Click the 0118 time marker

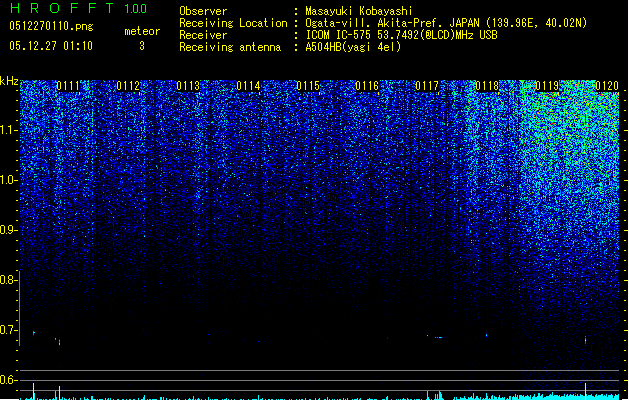(487, 86)
